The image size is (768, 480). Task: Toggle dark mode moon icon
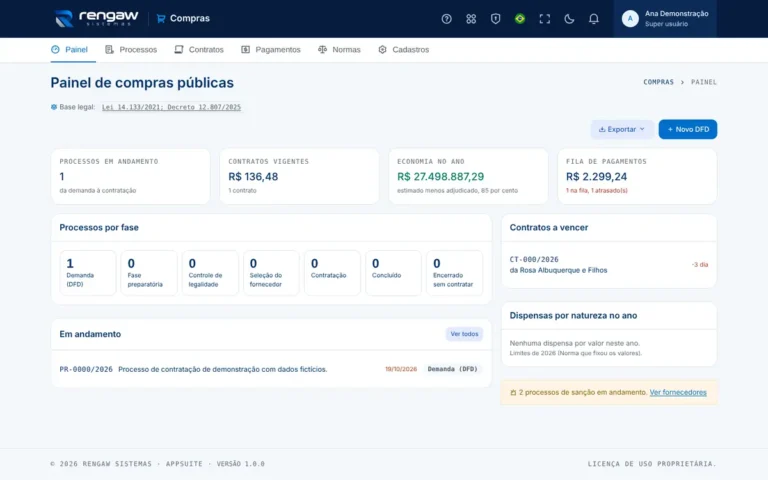pyautogui.click(x=569, y=19)
